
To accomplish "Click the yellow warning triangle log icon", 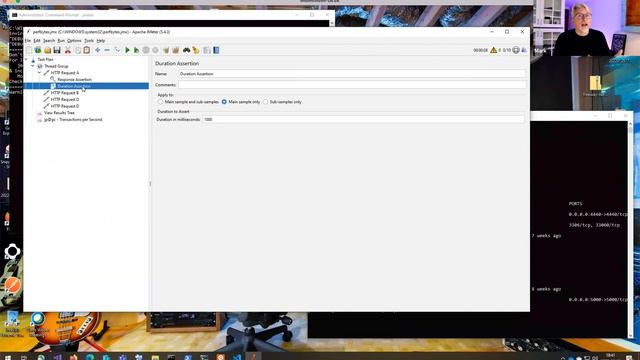I will tap(493, 50).
